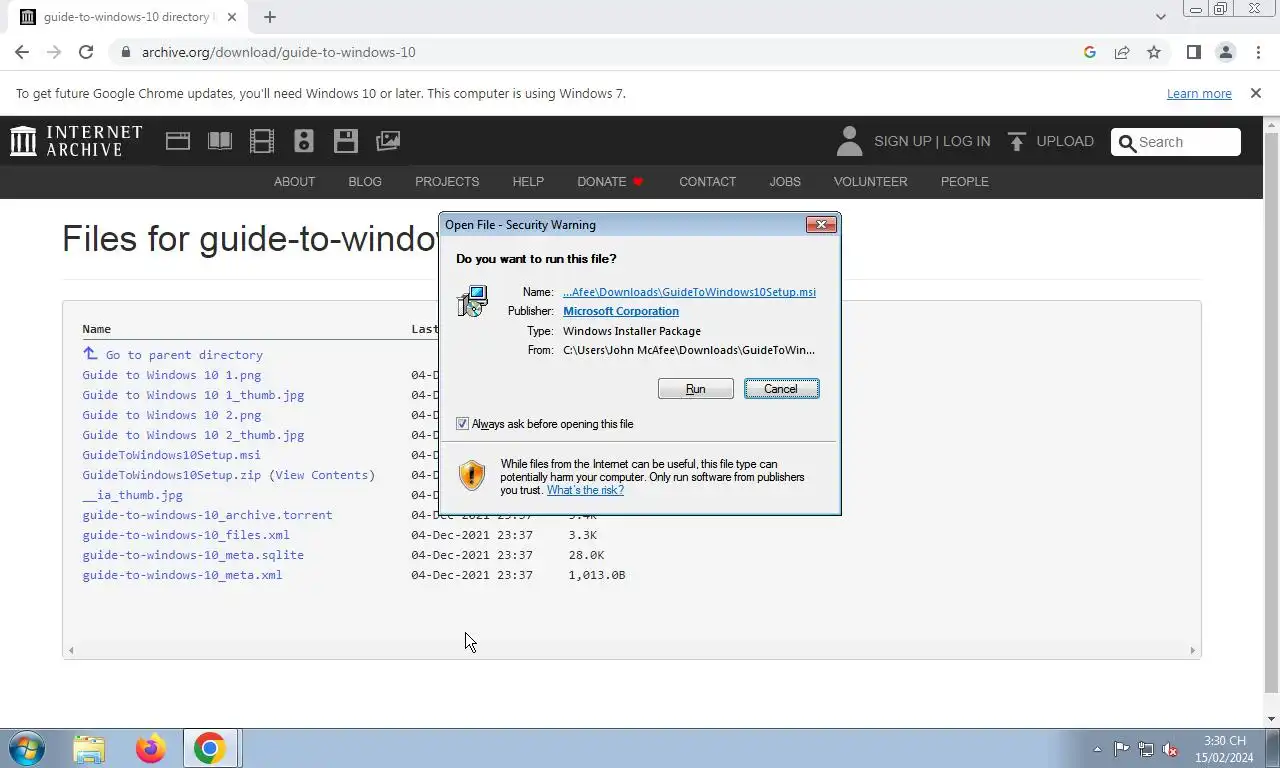Click Cancel in the security warning
This screenshot has height=768, width=1280.
click(781, 389)
